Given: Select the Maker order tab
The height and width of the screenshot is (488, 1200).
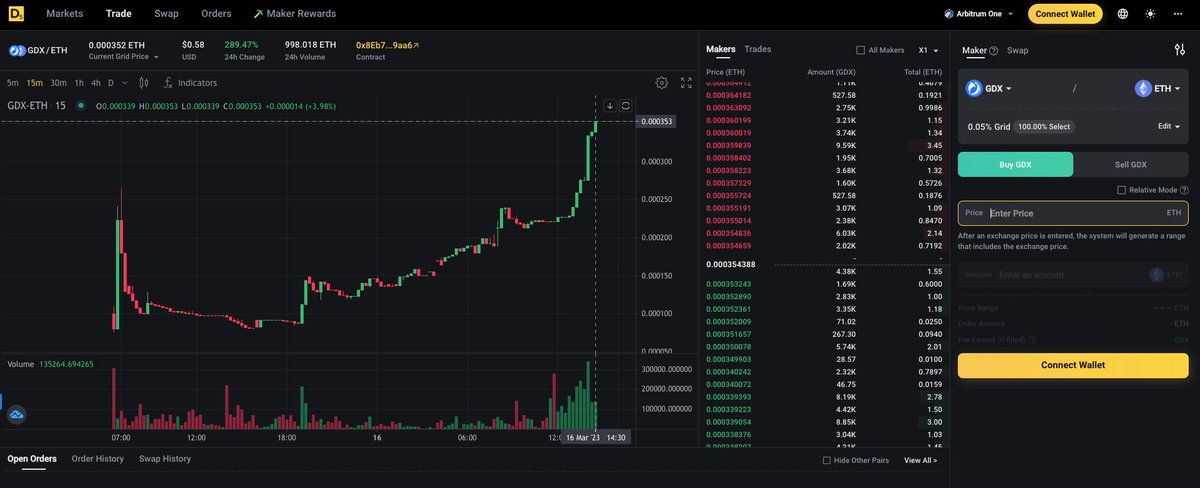Looking at the screenshot, I should (x=974, y=50).
